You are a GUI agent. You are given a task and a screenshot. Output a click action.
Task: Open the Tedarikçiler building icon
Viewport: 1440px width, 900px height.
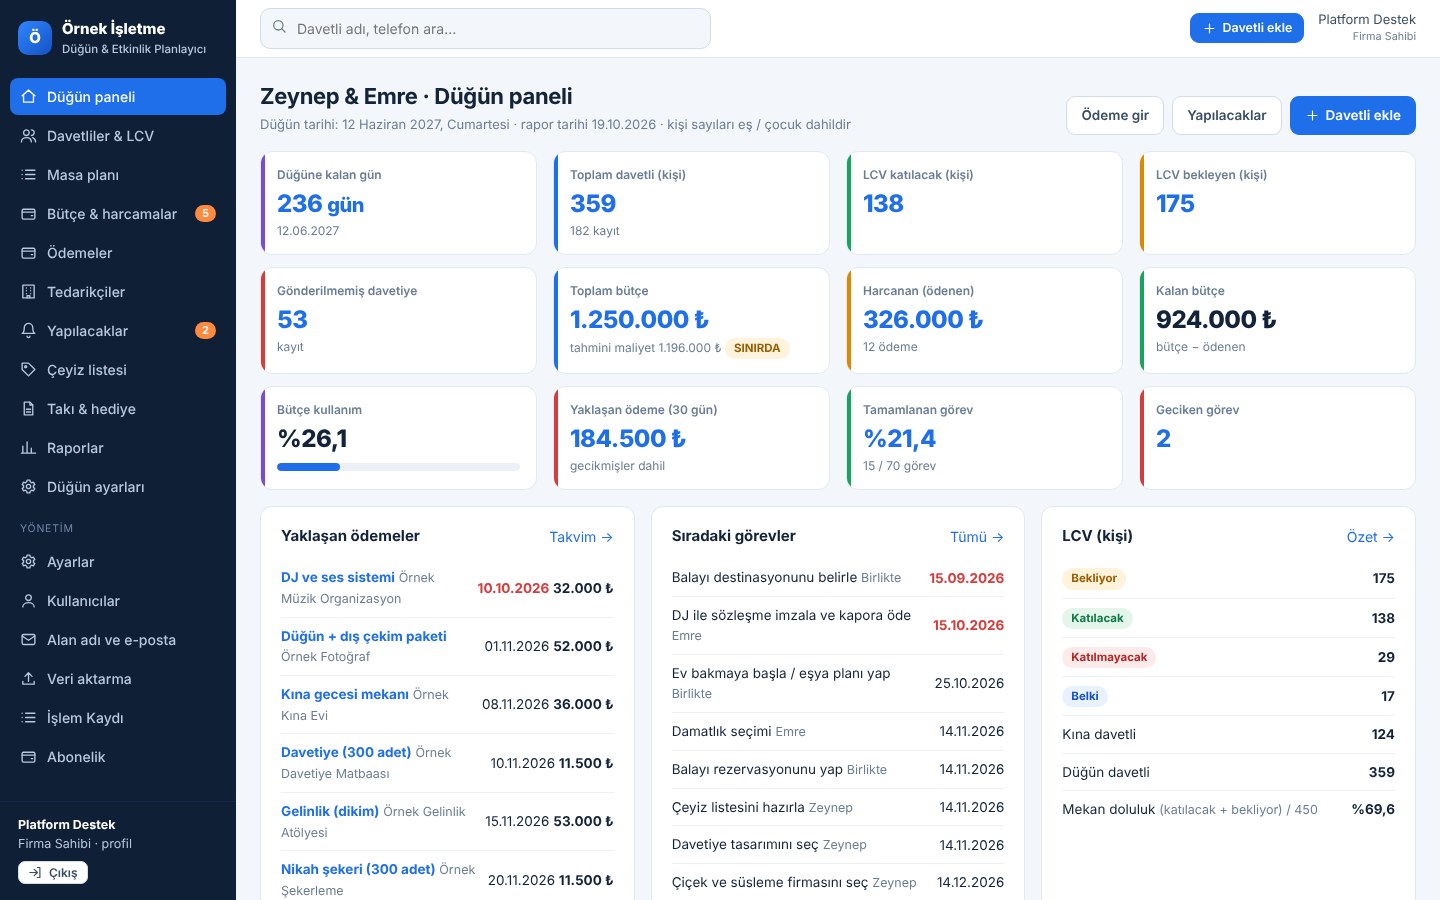click(x=28, y=292)
